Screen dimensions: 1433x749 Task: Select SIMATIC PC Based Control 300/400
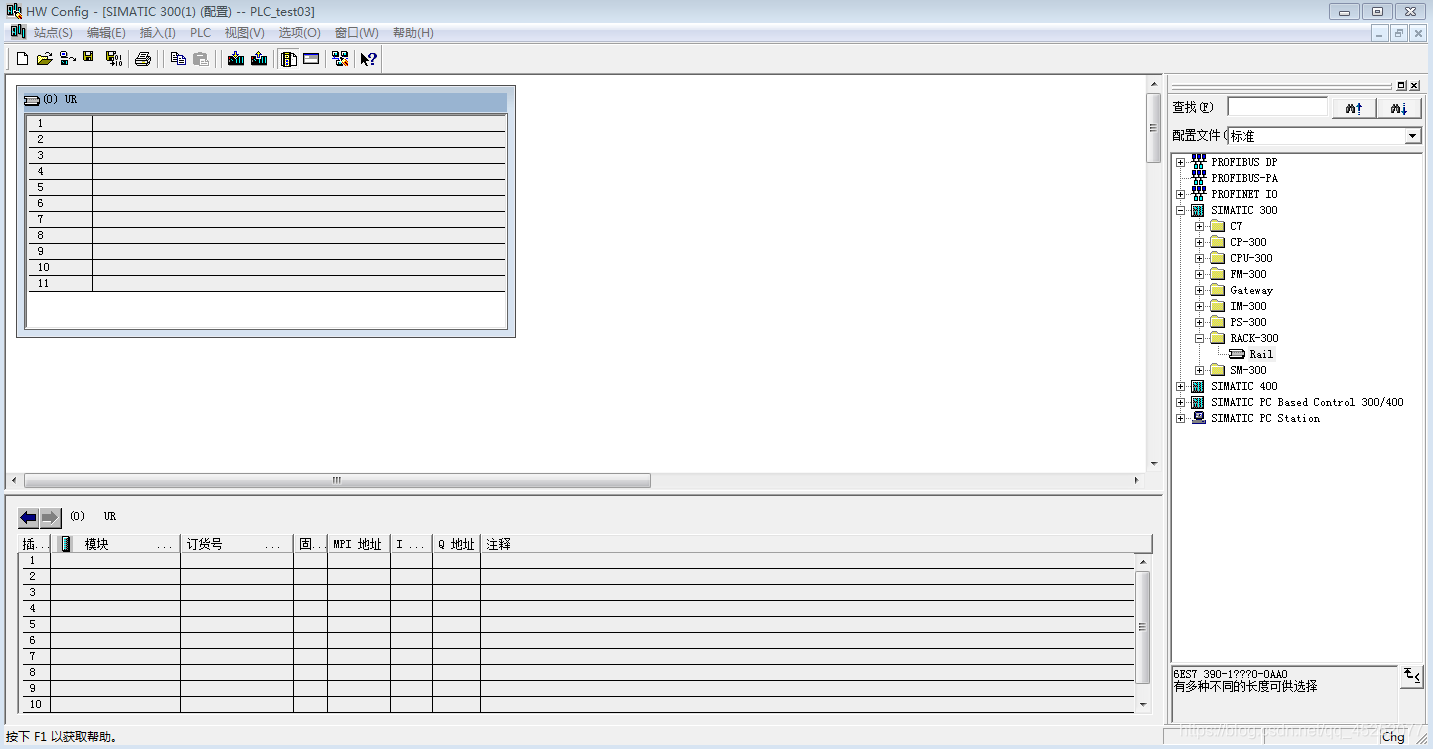click(x=1307, y=402)
